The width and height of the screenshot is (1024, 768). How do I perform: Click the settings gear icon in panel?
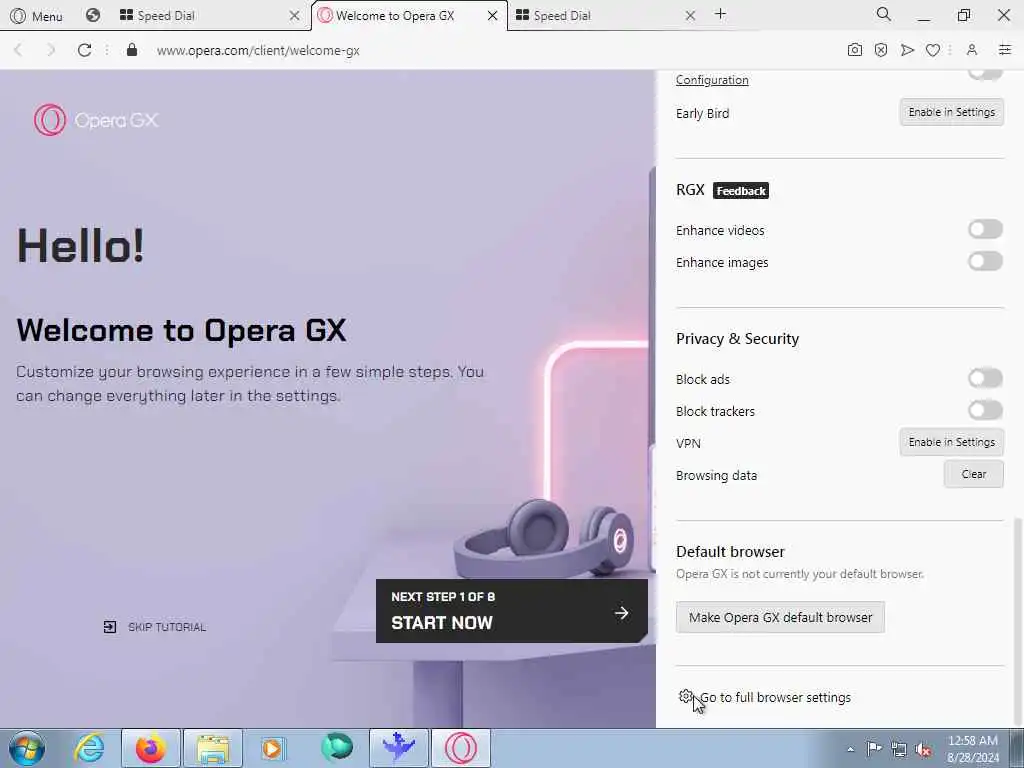(685, 696)
